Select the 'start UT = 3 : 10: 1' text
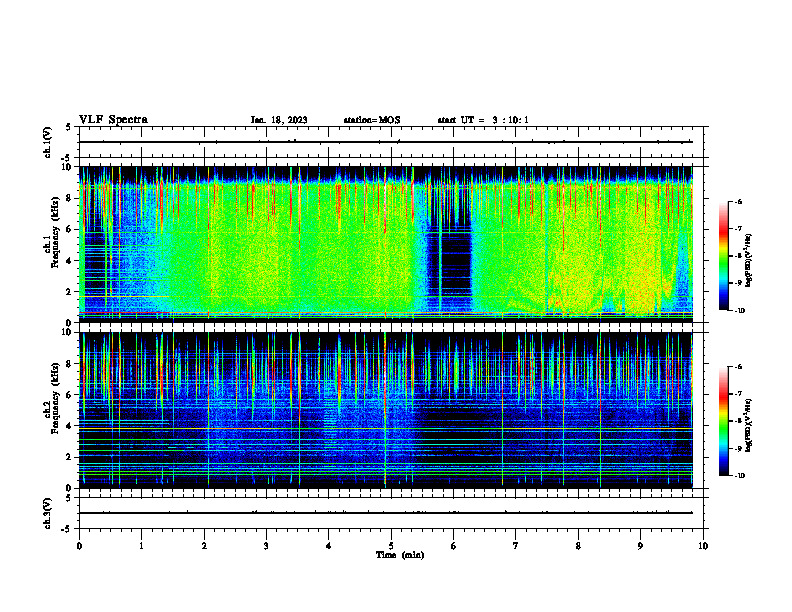The image size is (792, 612). 483,120
